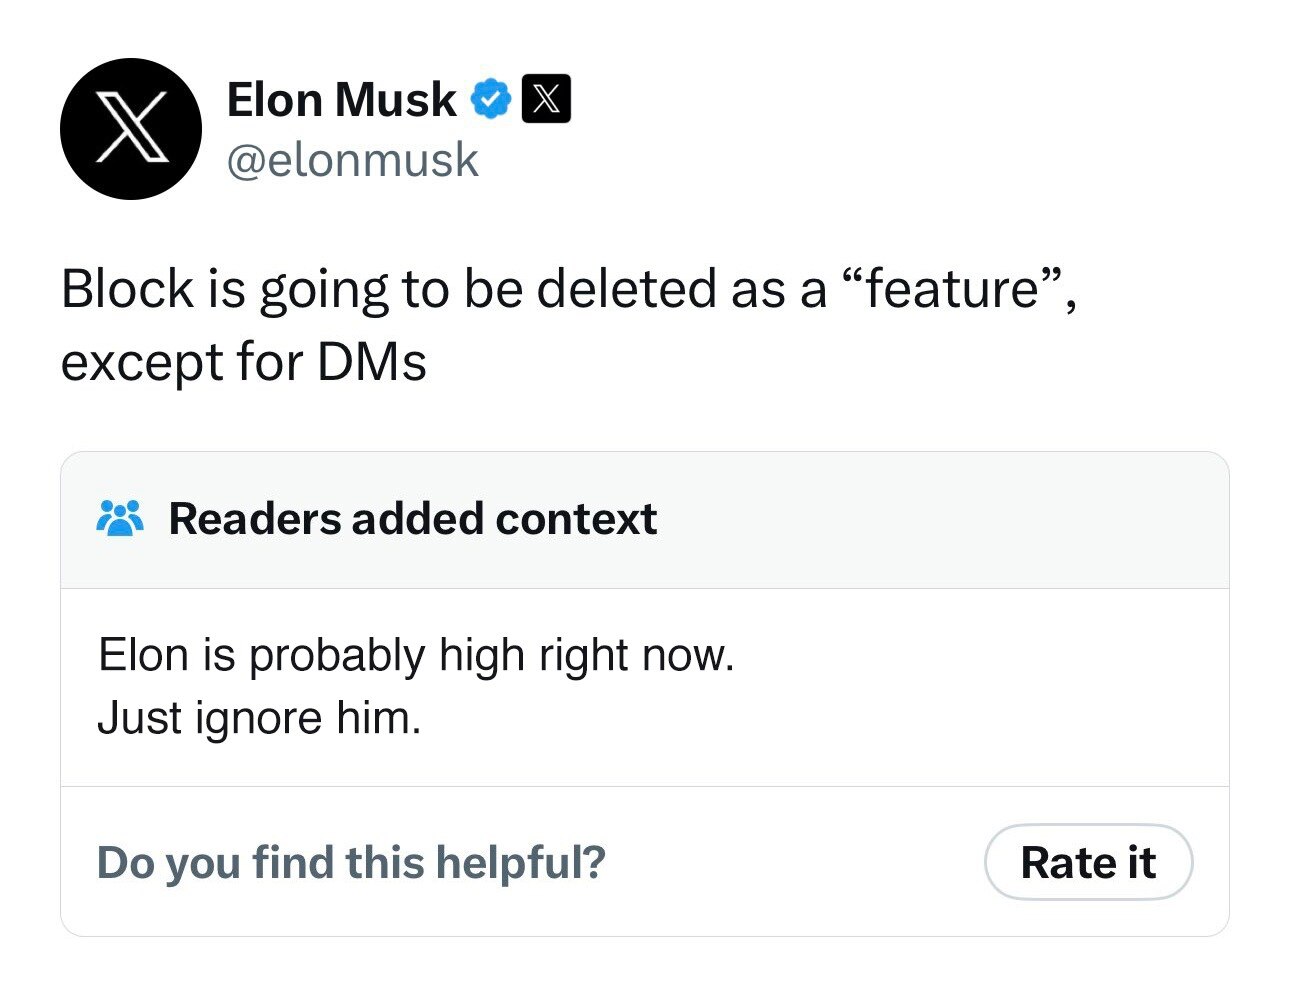Click the word "context" in the note header
Image resolution: width=1290 pixels, height=995 pixels.
tap(575, 518)
